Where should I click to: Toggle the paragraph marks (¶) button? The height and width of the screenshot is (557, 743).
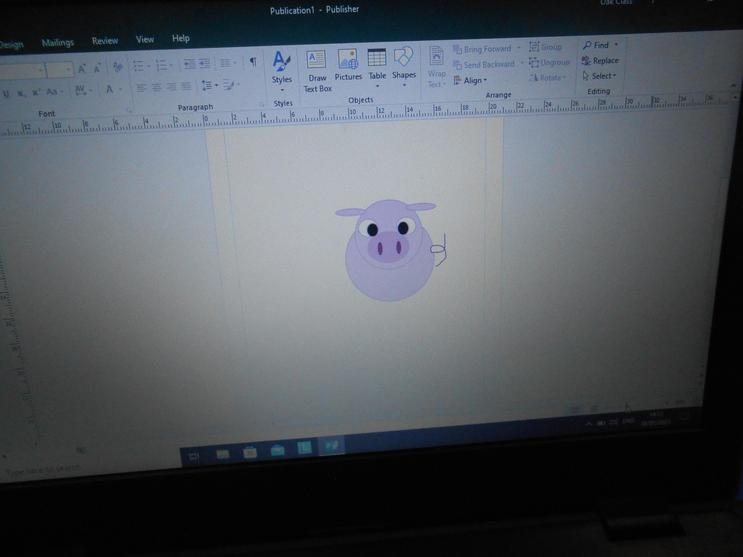[x=253, y=62]
